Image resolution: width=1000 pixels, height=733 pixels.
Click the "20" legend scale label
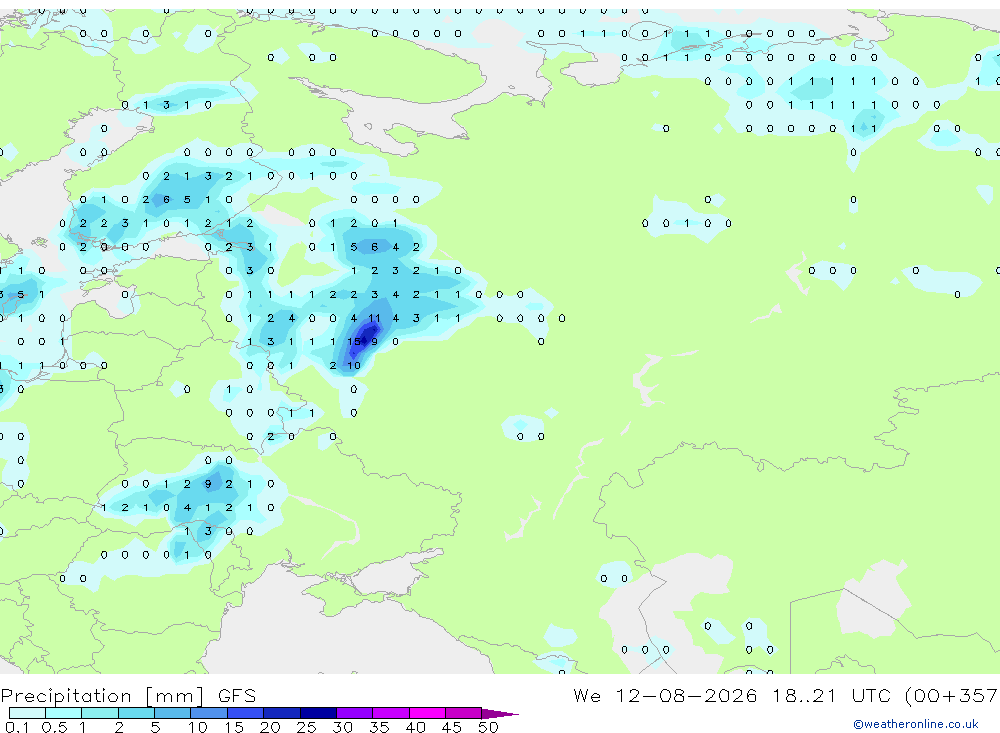(270, 727)
